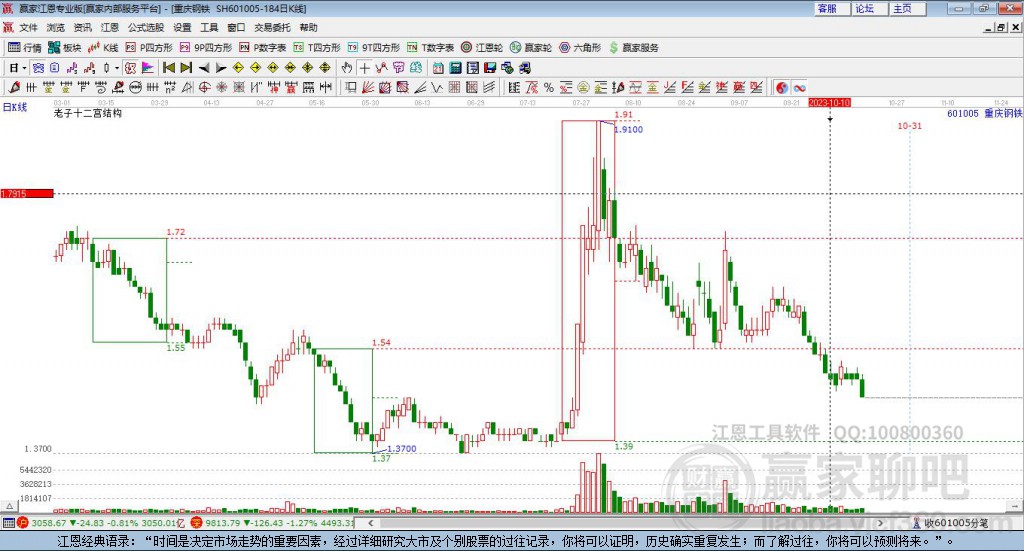Click the black right arrow step-forward icon
This screenshot has height=551, width=1024.
221,68
